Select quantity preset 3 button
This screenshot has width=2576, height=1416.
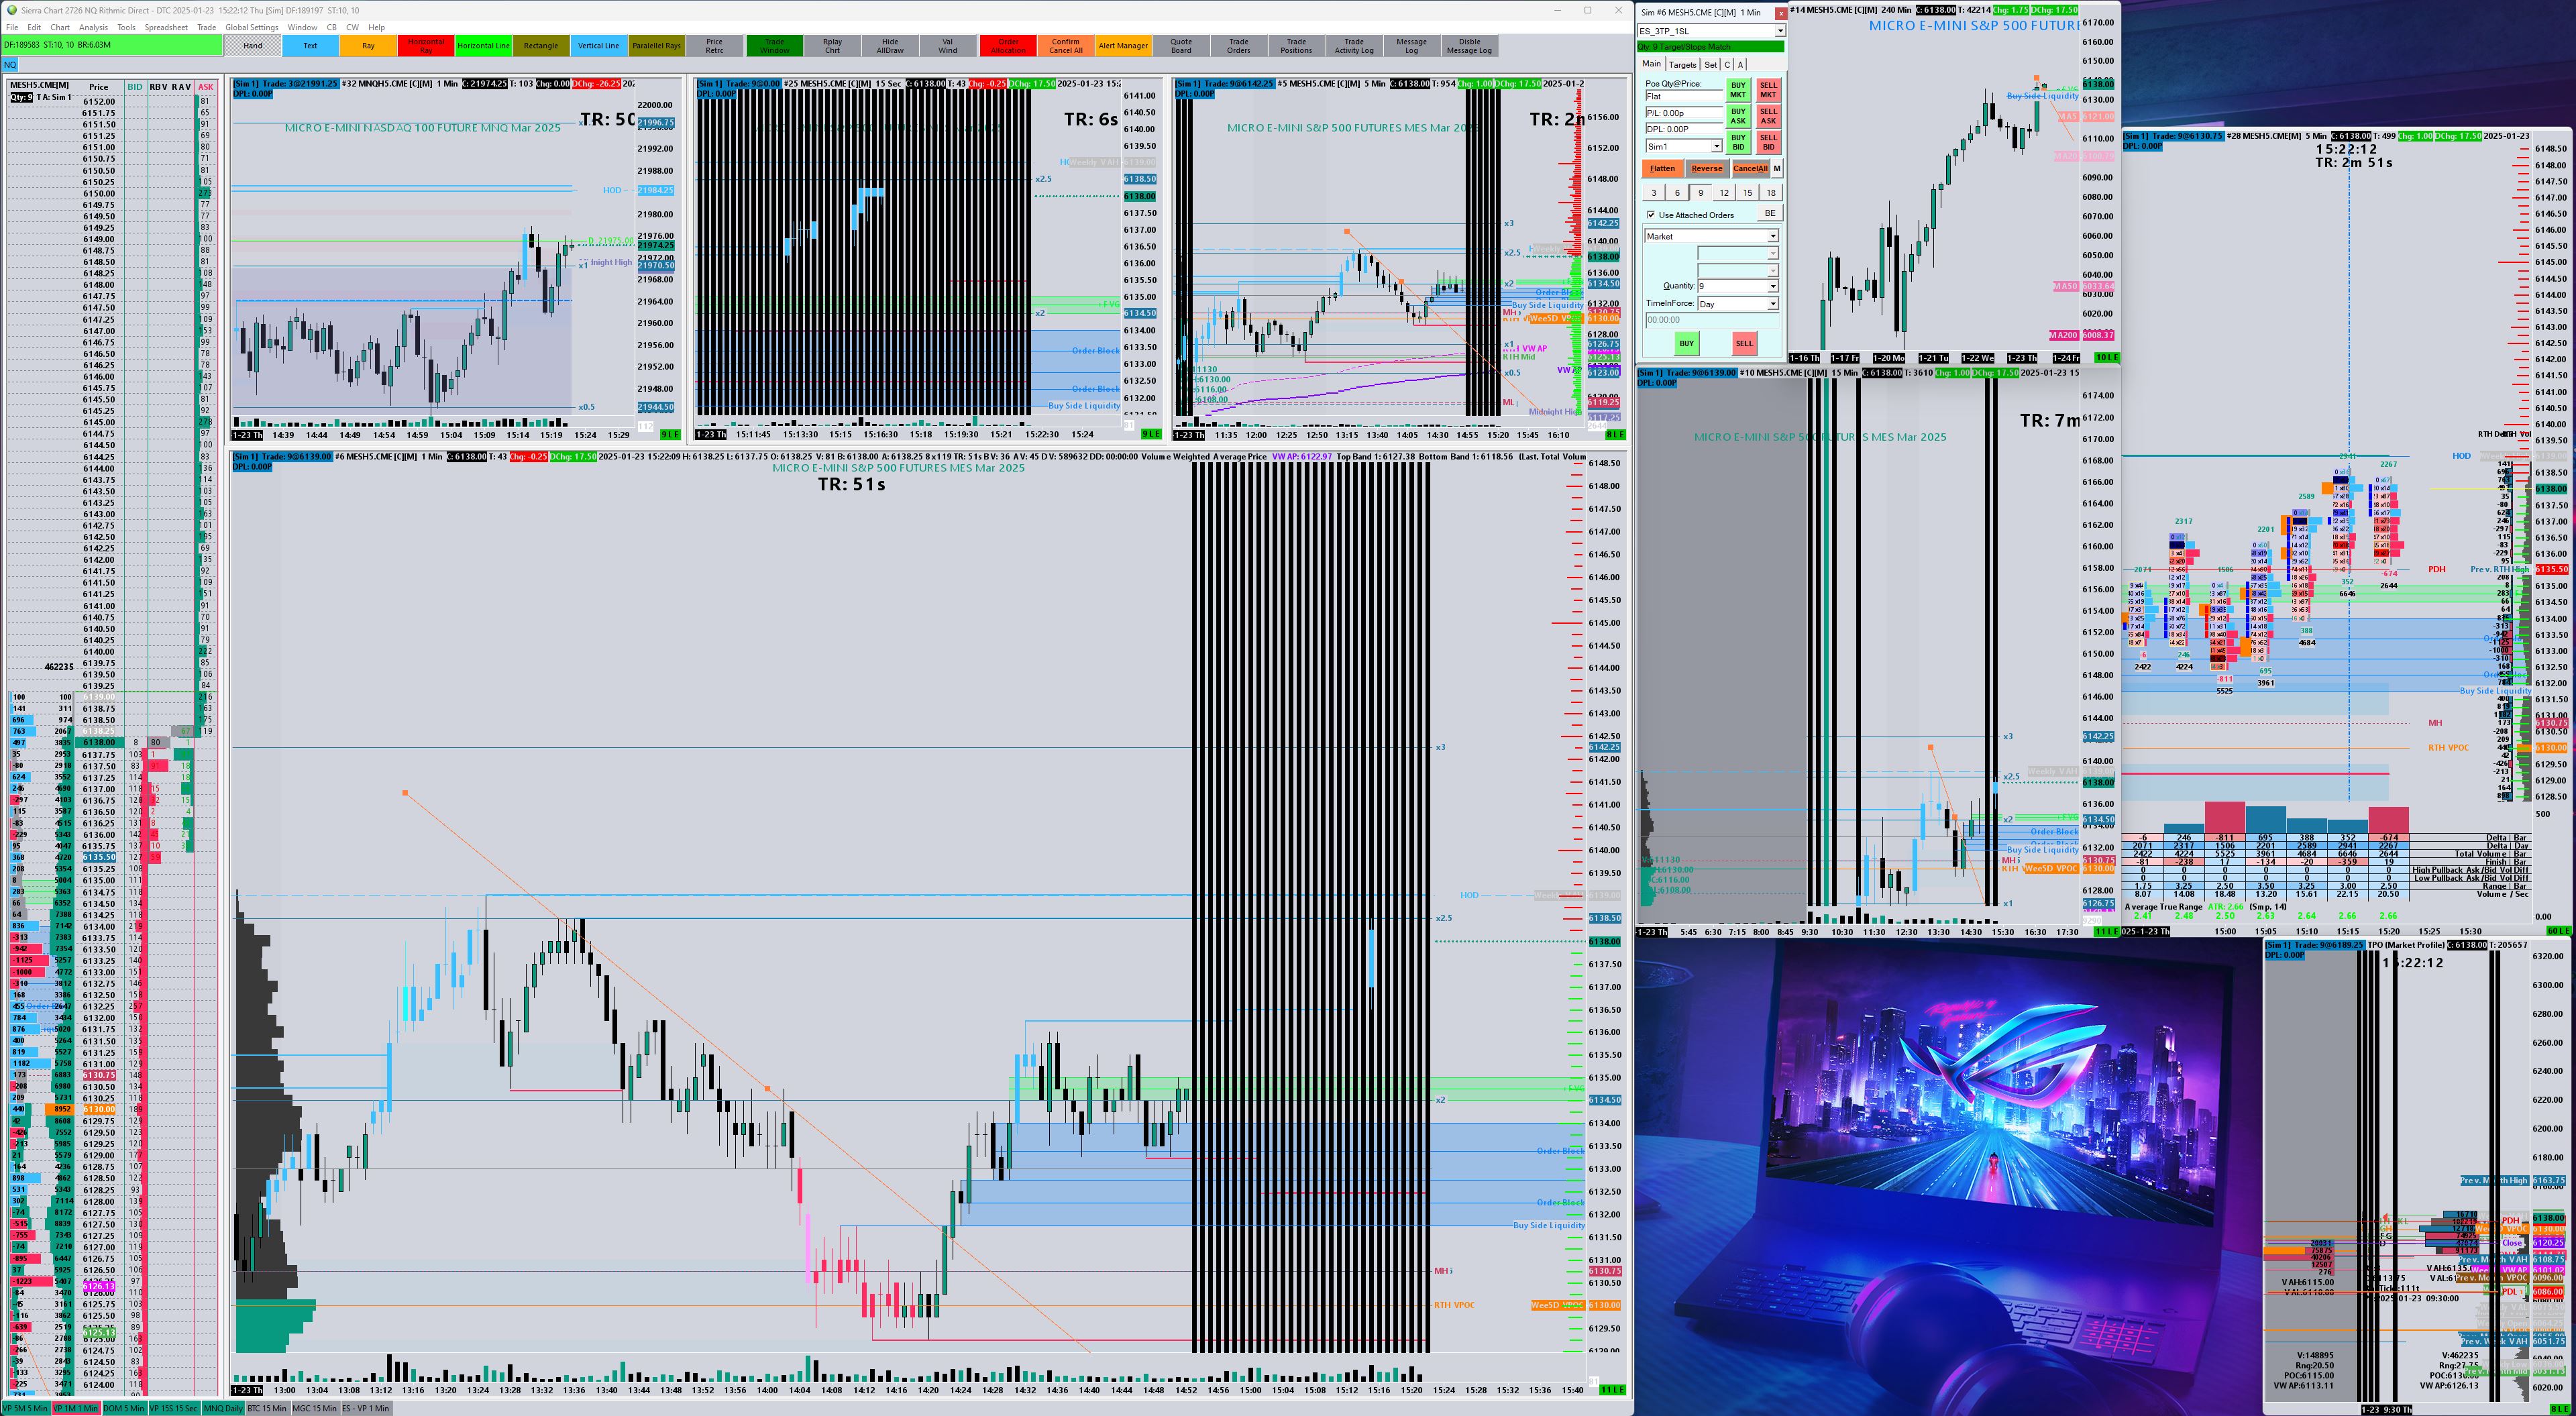tap(1653, 193)
